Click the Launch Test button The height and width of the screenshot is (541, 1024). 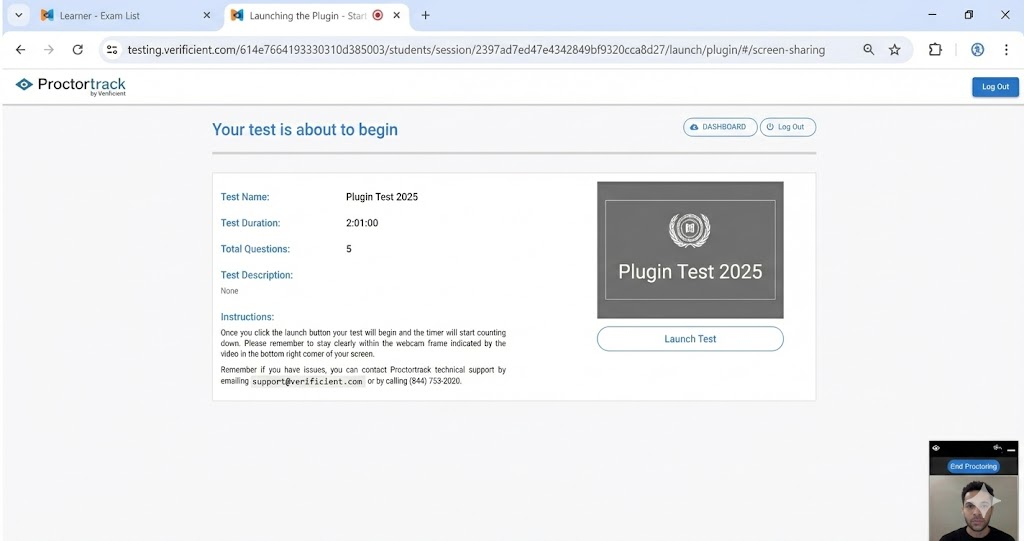(690, 338)
